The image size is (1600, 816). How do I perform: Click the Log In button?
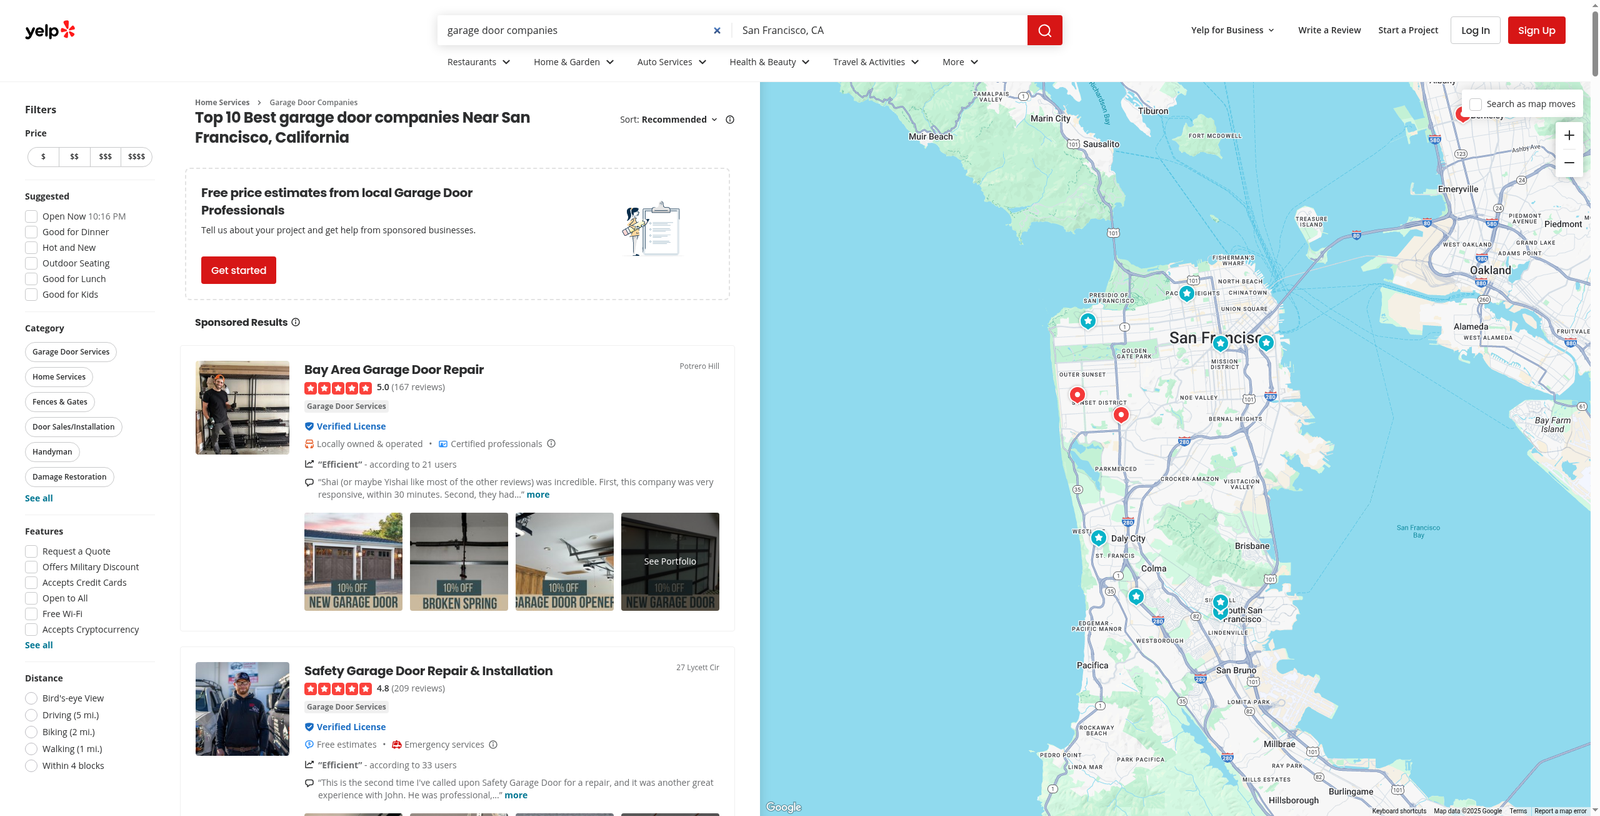coord(1475,30)
